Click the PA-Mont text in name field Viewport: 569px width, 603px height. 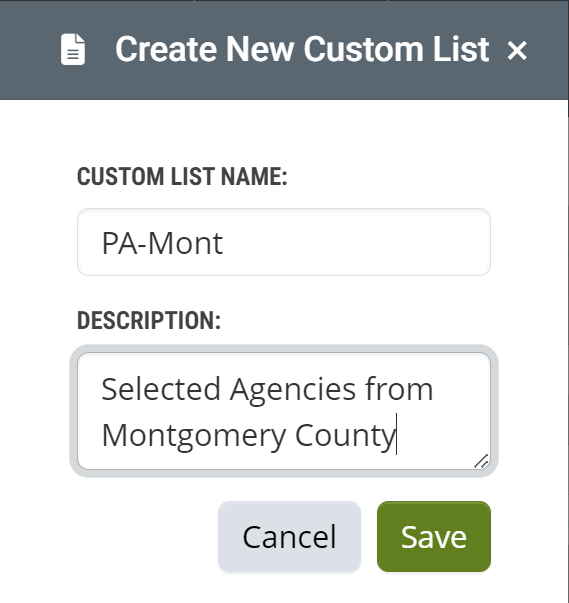162,243
